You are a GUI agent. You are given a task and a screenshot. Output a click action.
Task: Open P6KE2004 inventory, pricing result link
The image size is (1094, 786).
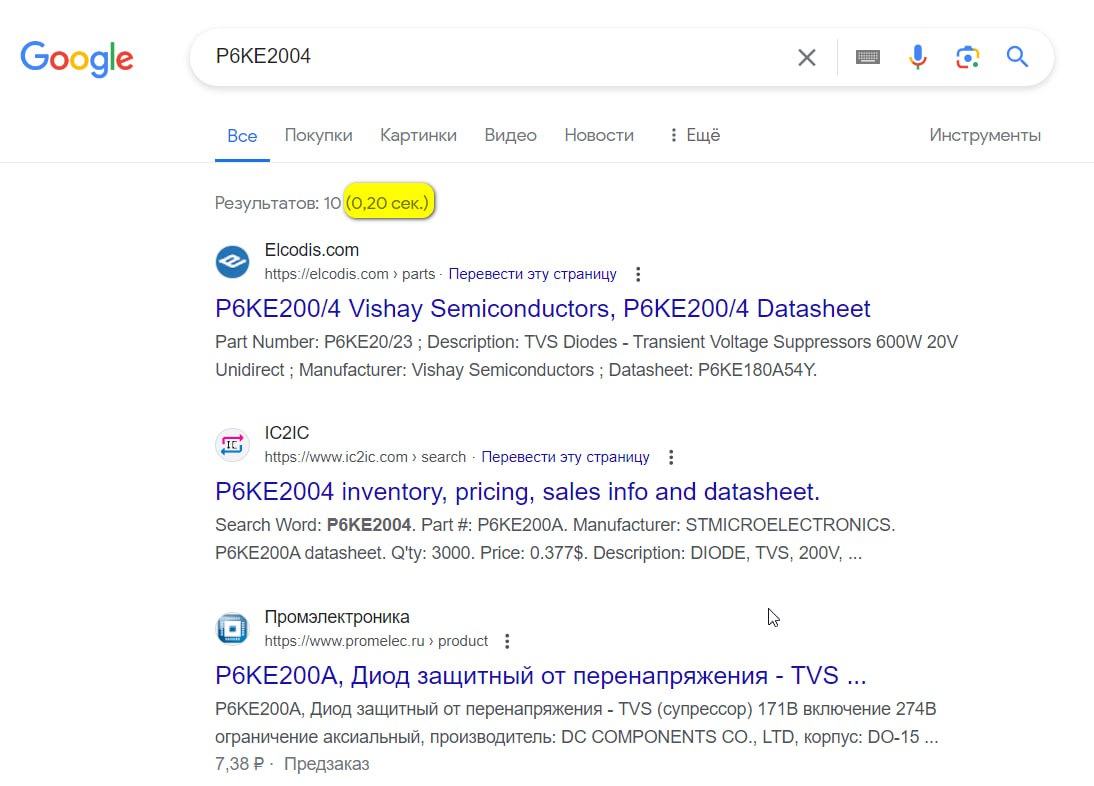pos(517,492)
